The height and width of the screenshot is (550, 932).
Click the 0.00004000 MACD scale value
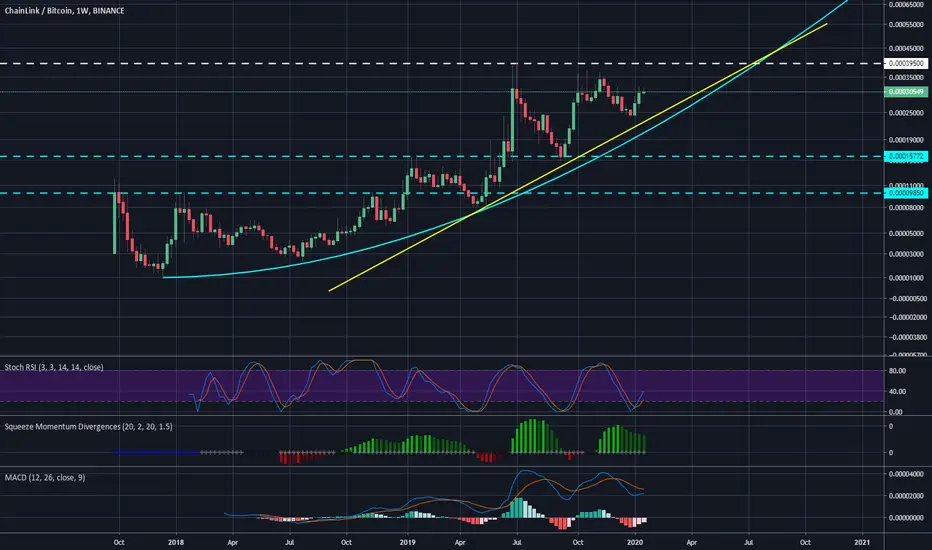point(906,474)
